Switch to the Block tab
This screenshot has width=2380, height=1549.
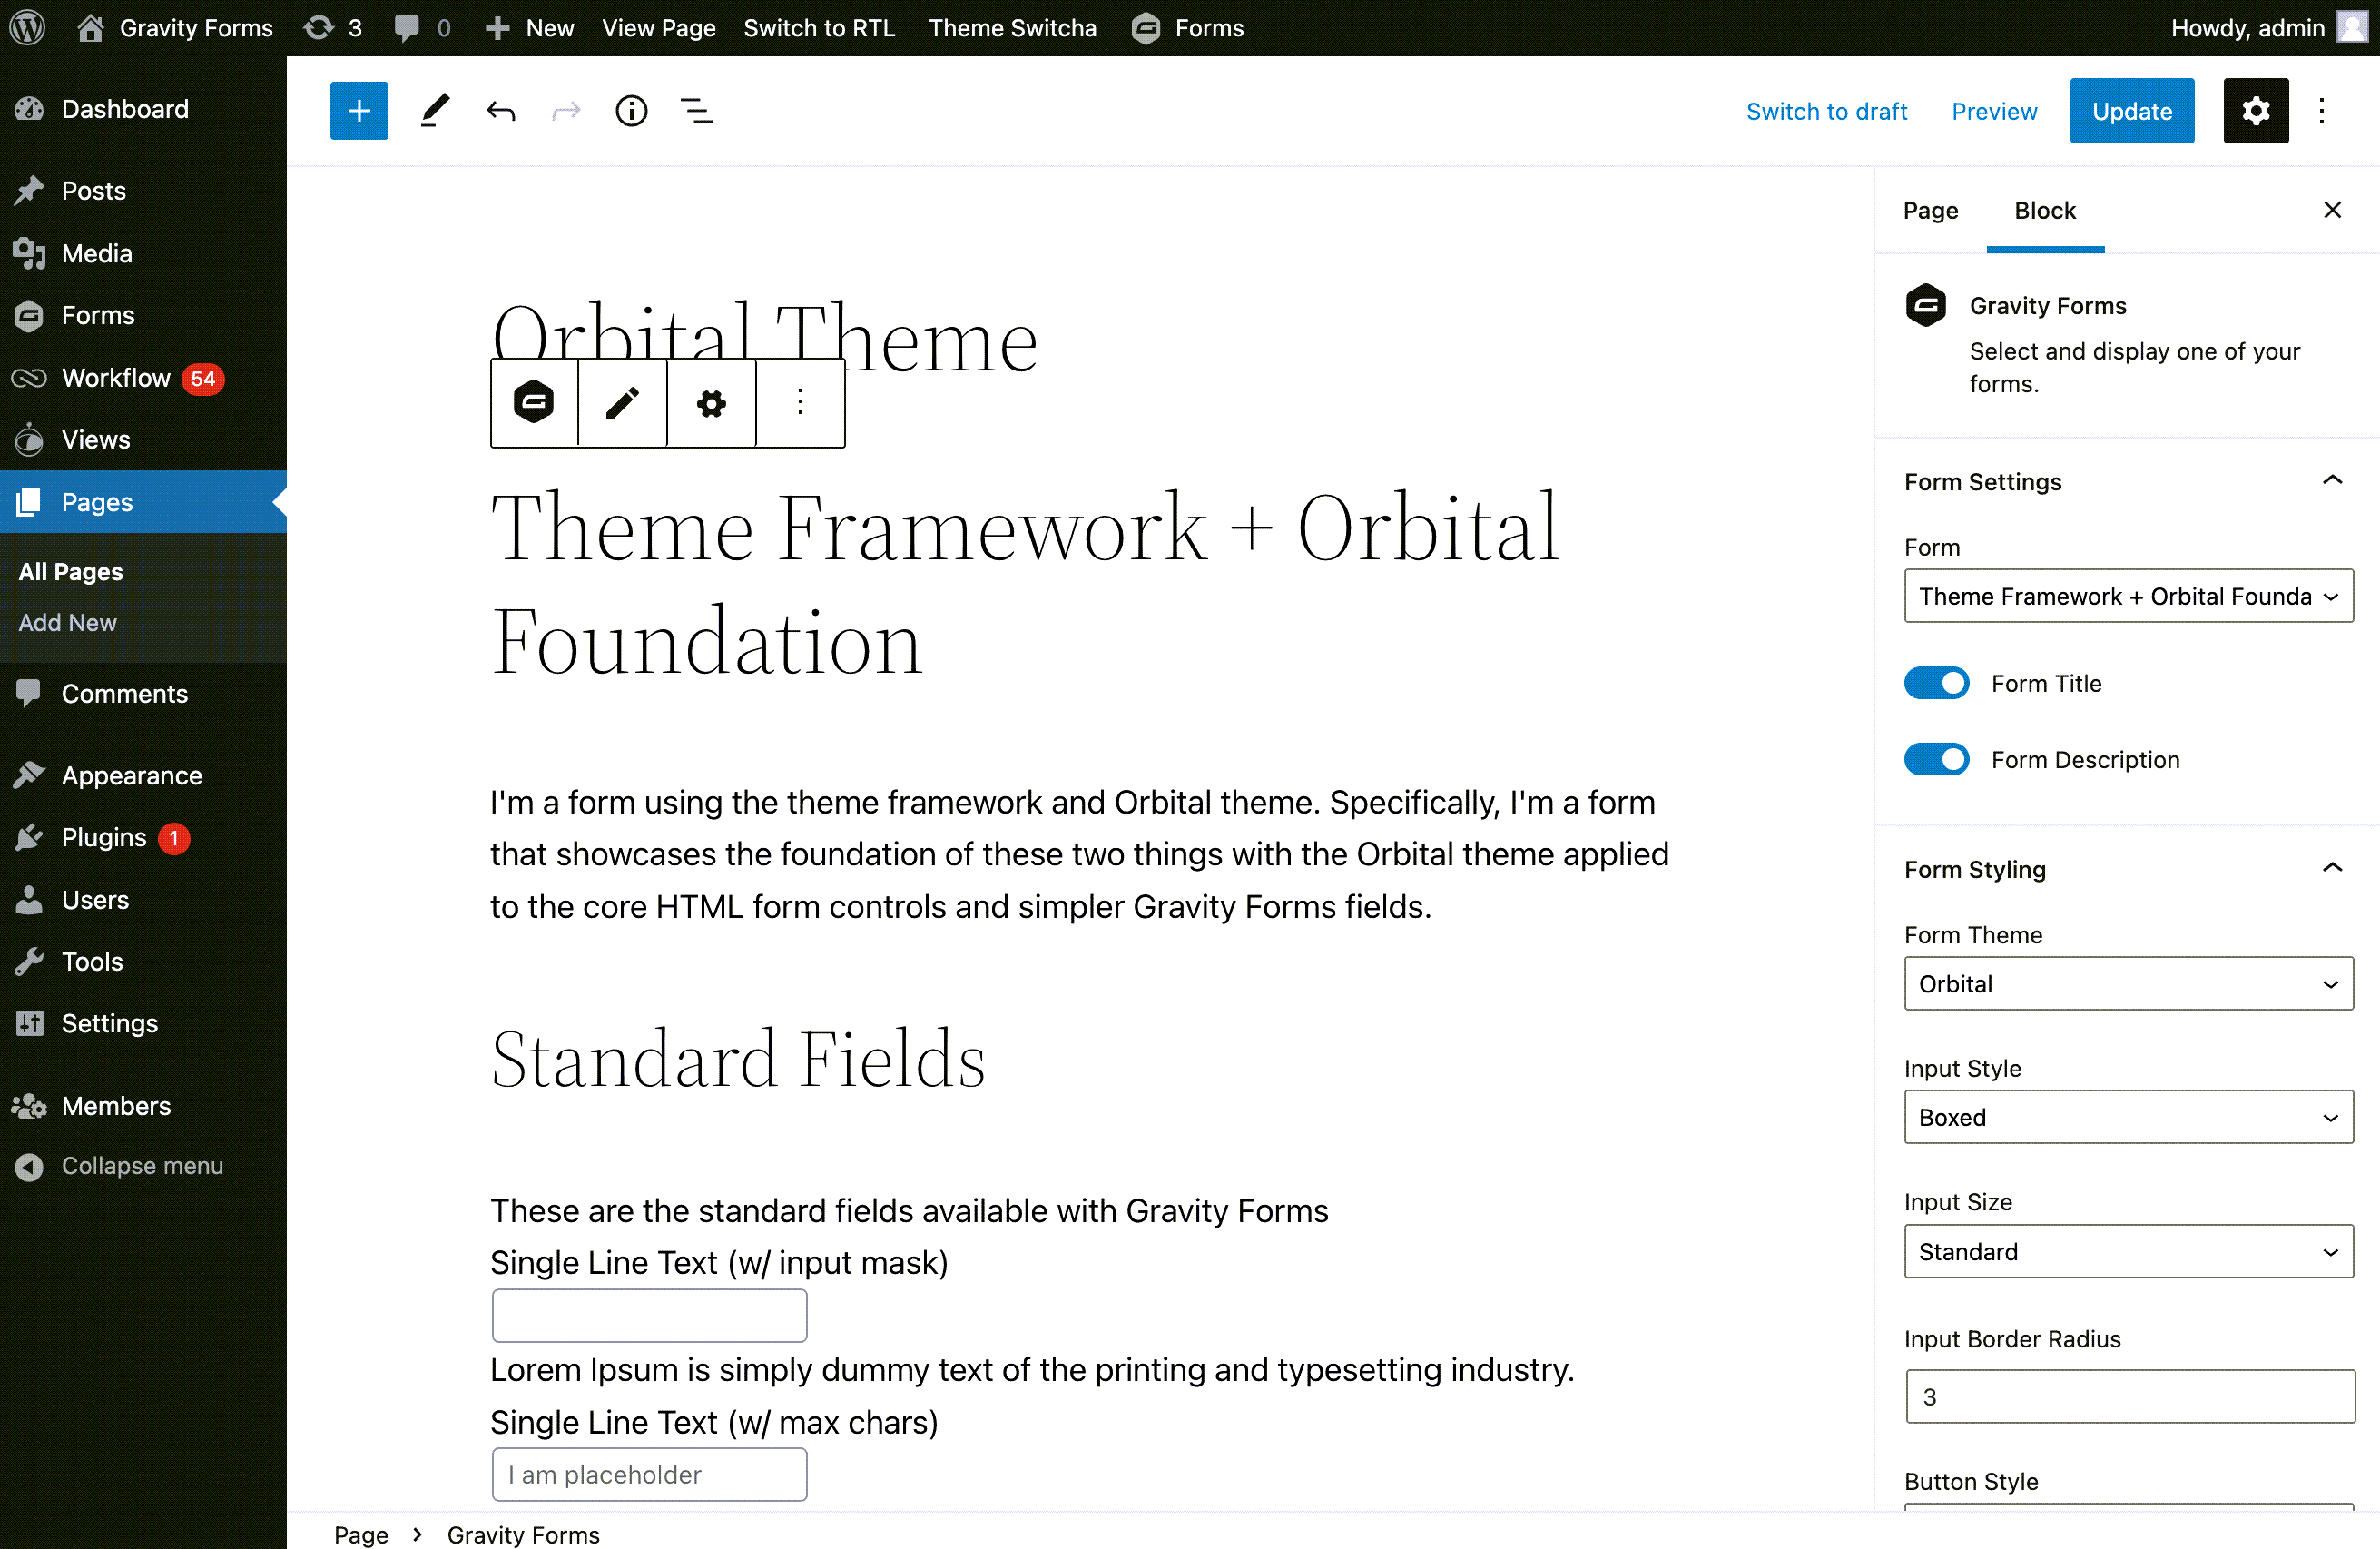pos(2045,210)
